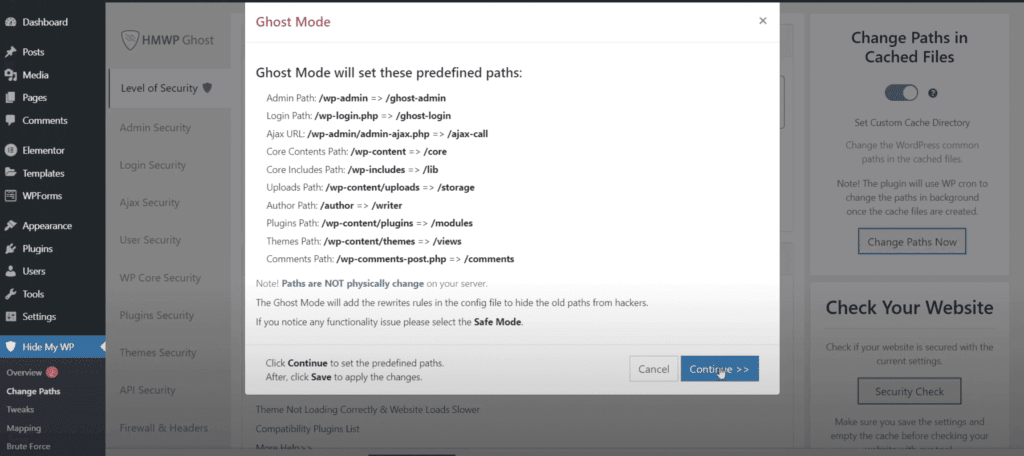Click the Elementor icon in sidebar
Screen dimensions: 1024x456
[x=11, y=150]
